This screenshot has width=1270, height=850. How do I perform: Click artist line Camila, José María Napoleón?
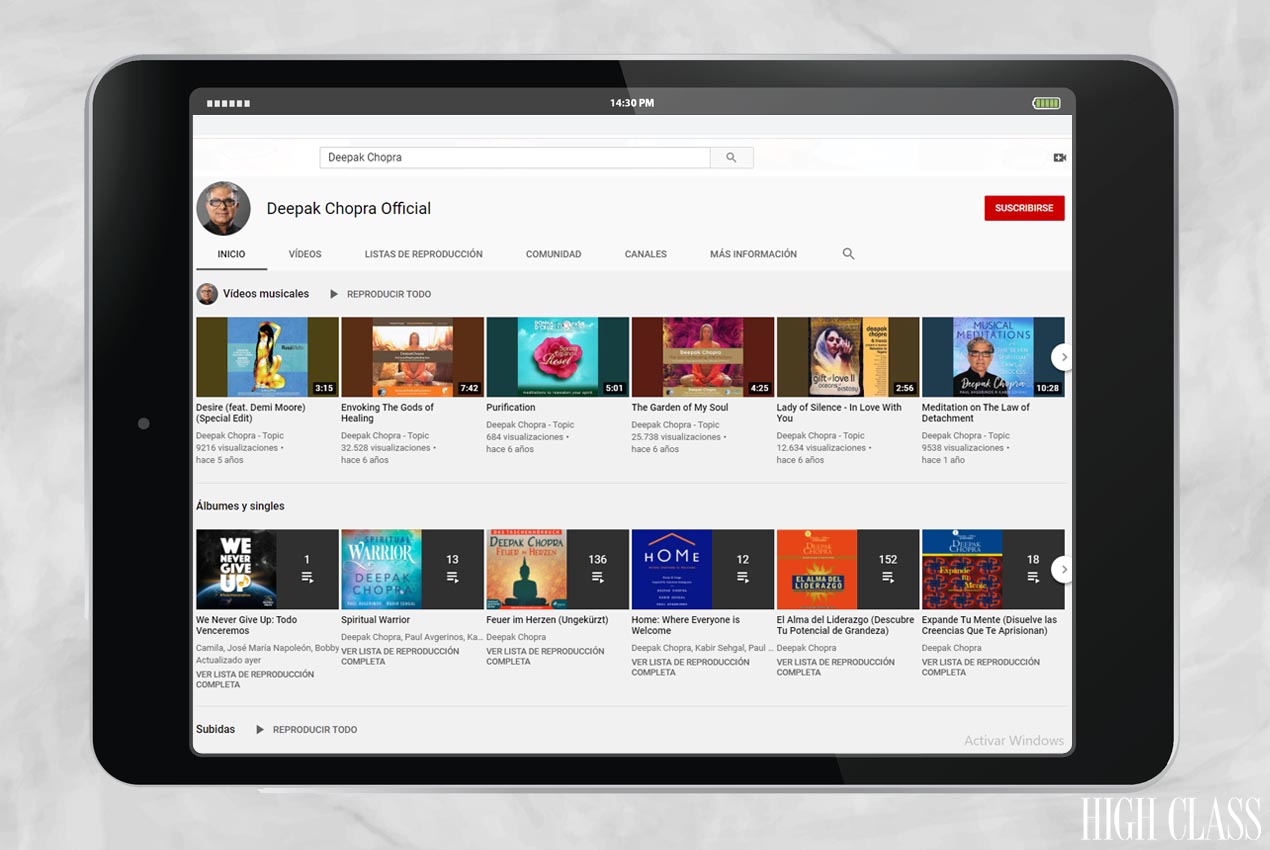(267, 648)
